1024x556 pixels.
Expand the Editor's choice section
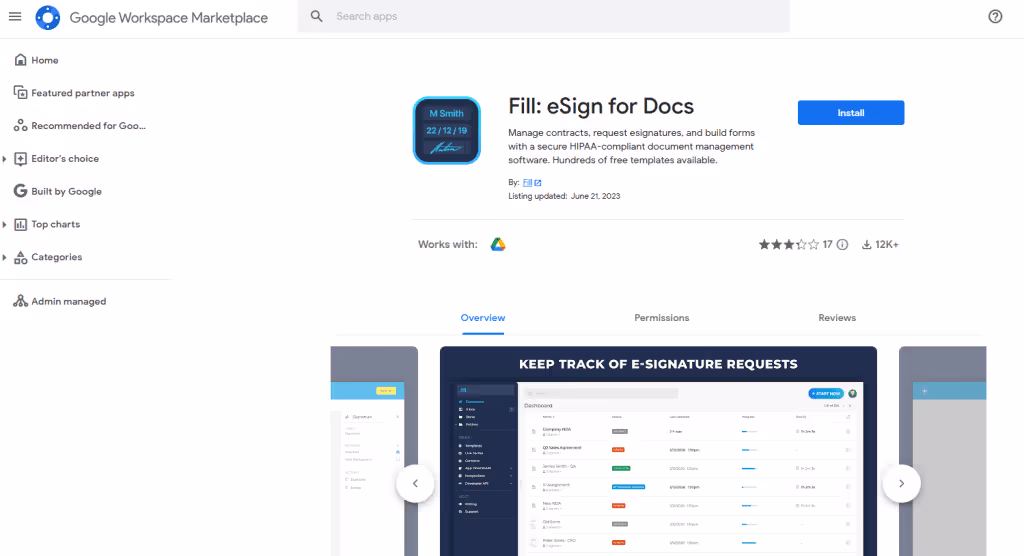coord(5,159)
